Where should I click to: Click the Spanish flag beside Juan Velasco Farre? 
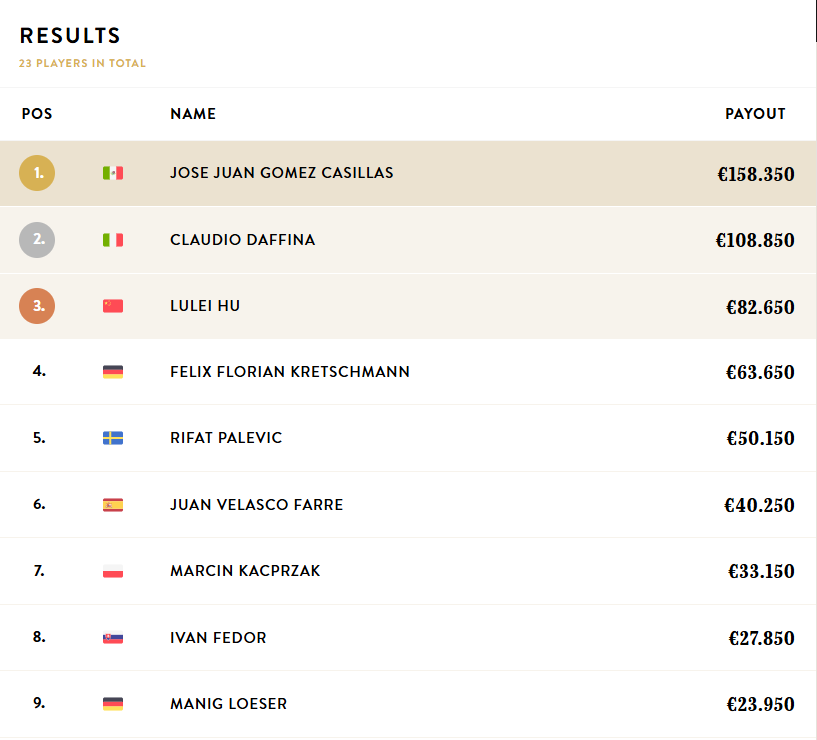tap(113, 505)
